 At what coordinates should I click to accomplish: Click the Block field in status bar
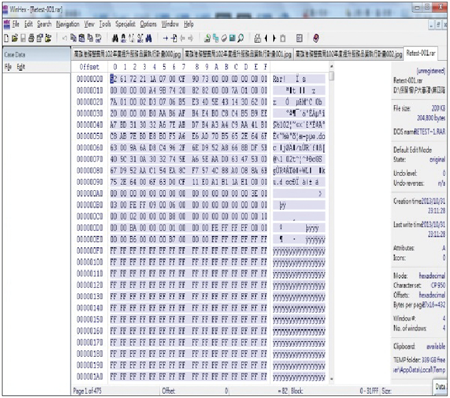(x=334, y=390)
